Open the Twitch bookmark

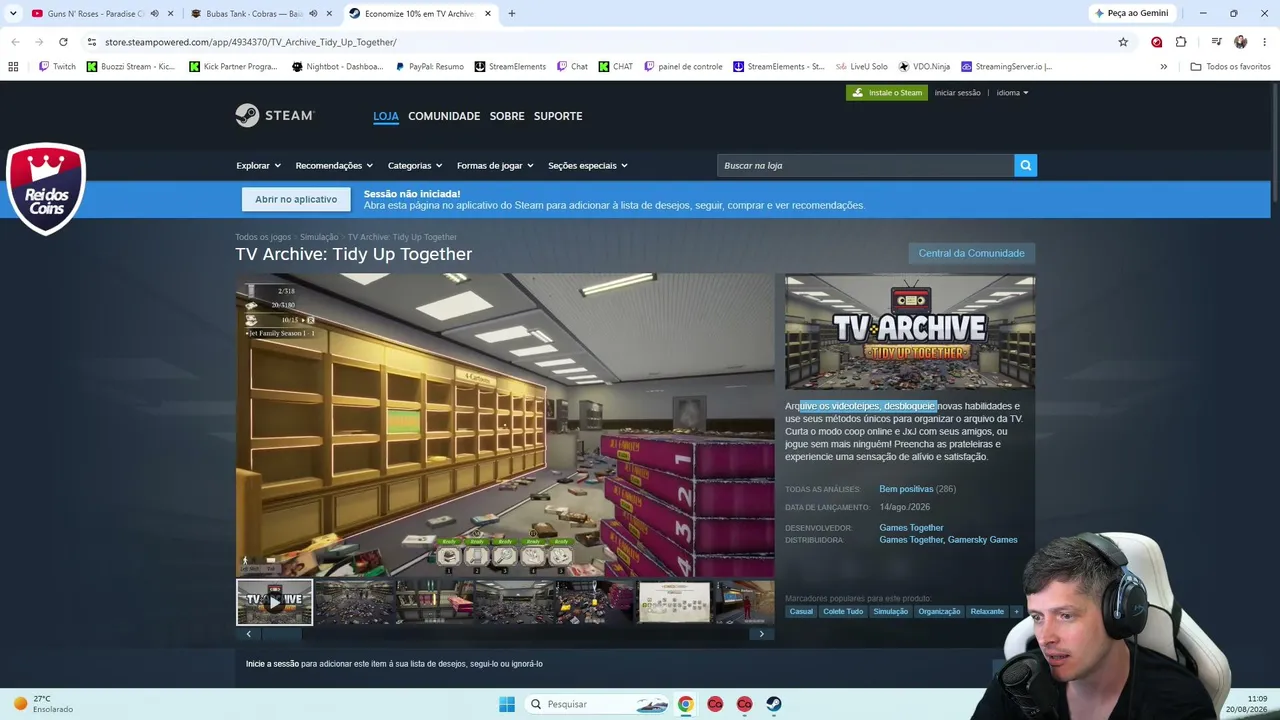tap(57, 67)
